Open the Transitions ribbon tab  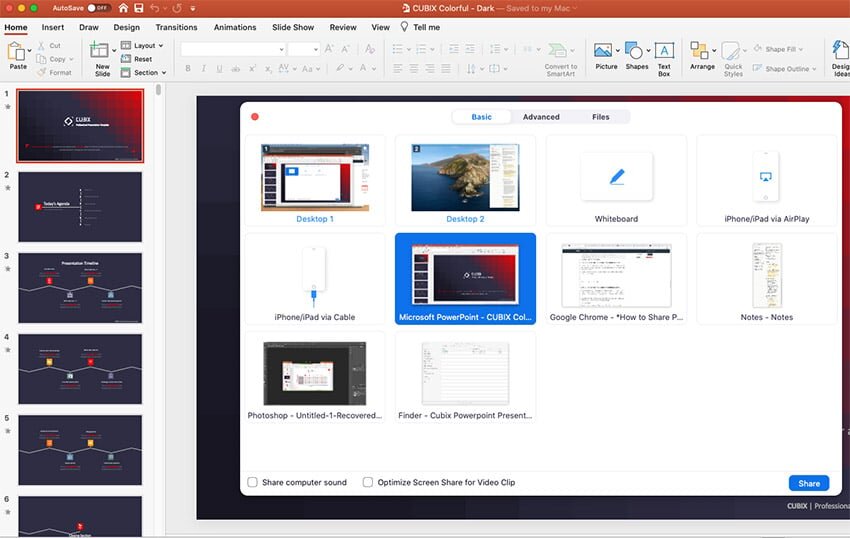(176, 27)
